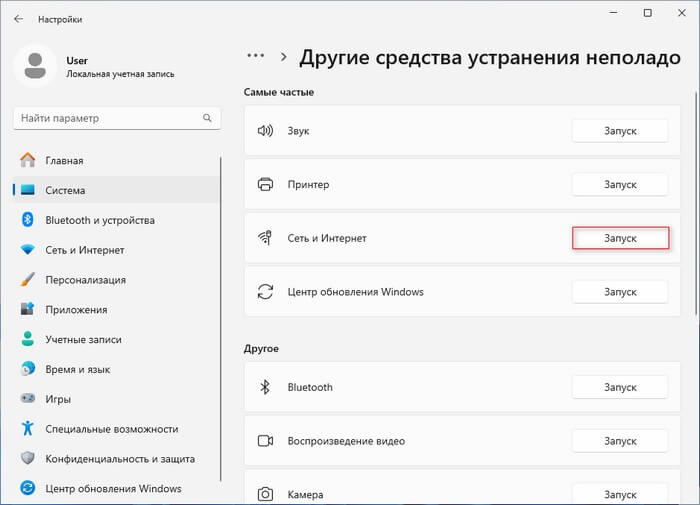Viewport: 700px width, 505px height.
Task: Click the Учетные записи person icon
Action: point(28,339)
